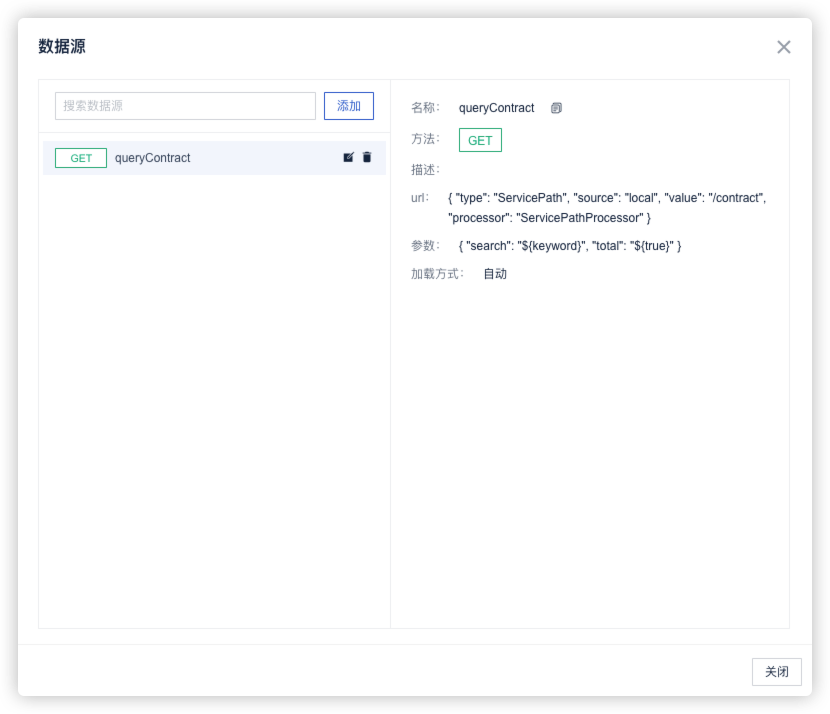The height and width of the screenshot is (714, 830).
Task: Click the 参数 value with search keyword
Action: tap(569, 246)
